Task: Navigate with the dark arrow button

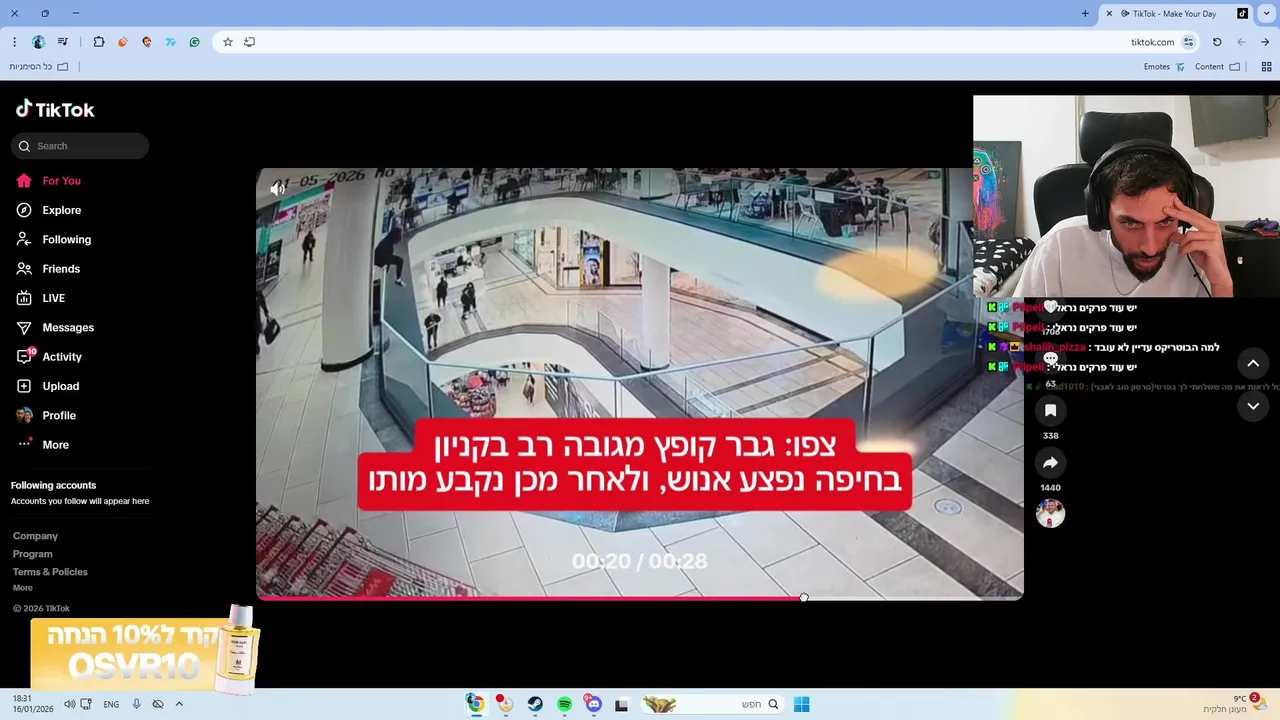Action: tap(1265, 42)
